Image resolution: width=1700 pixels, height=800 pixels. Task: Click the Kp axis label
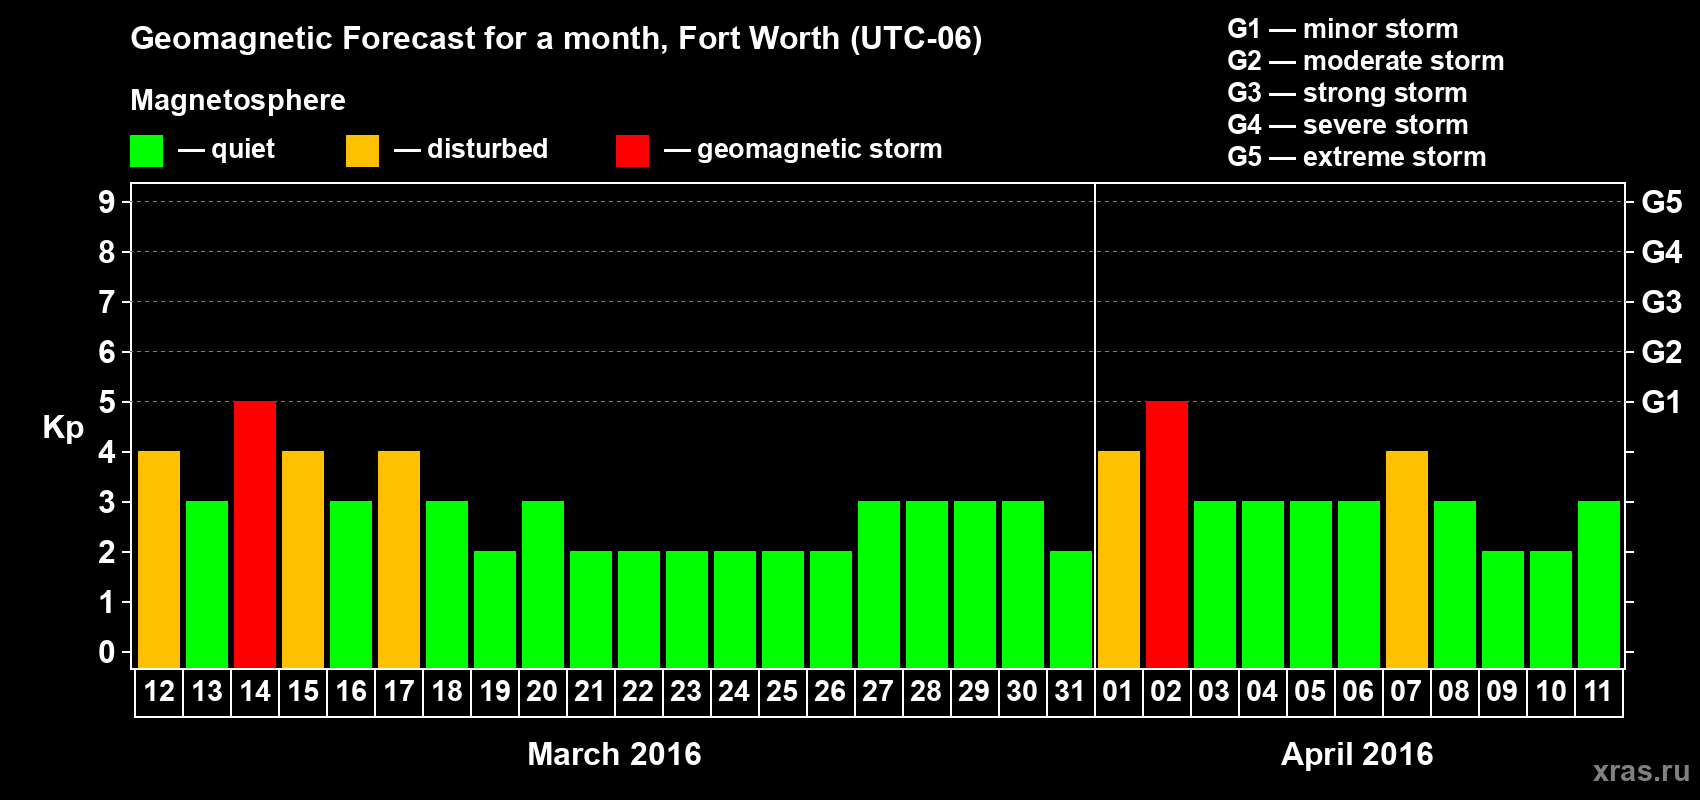click(x=63, y=428)
